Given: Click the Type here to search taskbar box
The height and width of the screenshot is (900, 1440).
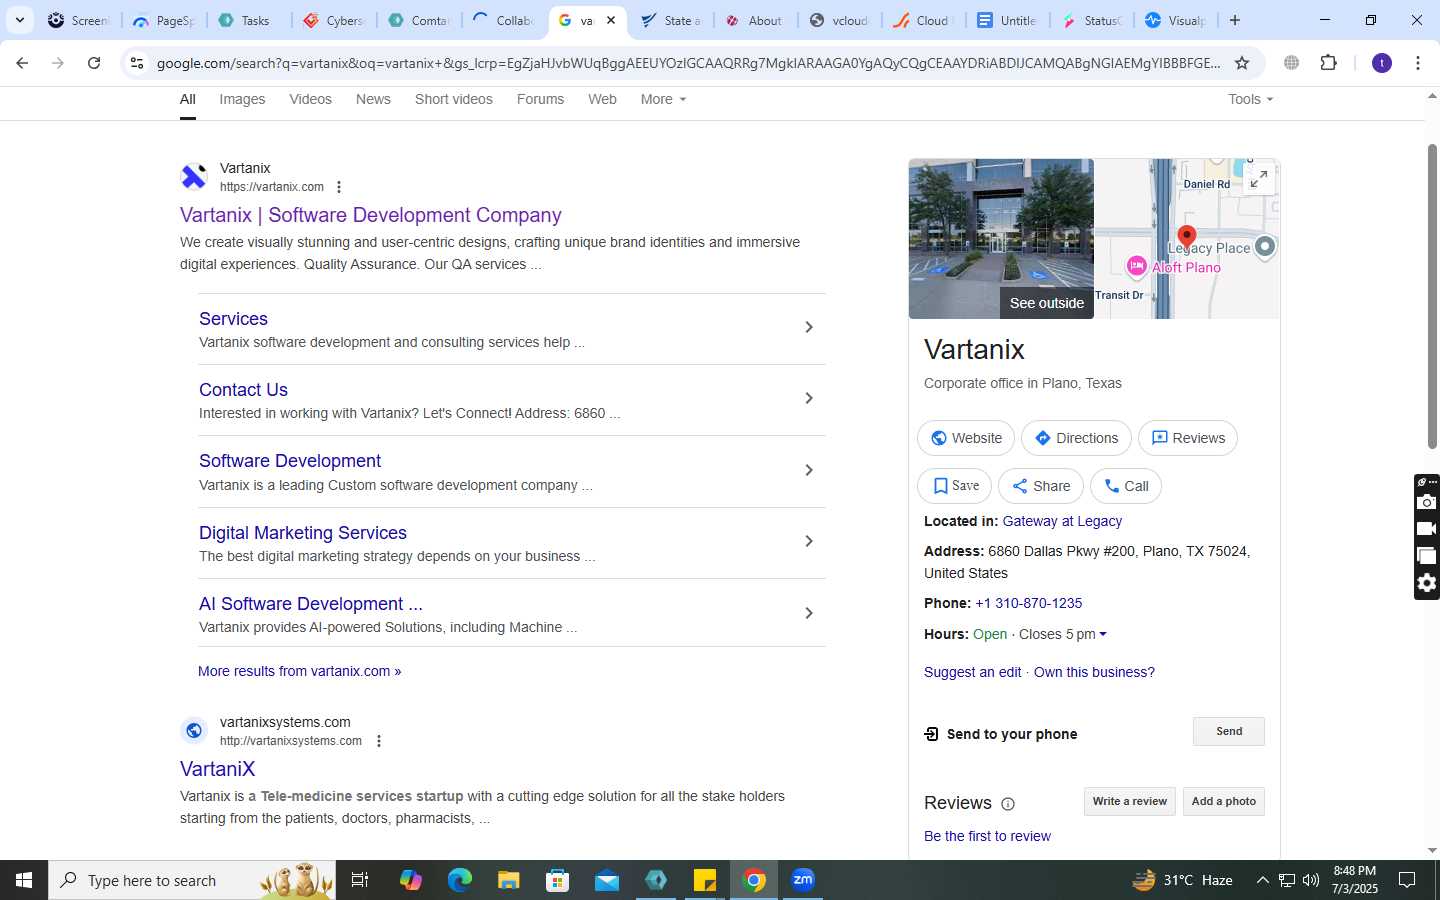Looking at the screenshot, I should coord(192,880).
